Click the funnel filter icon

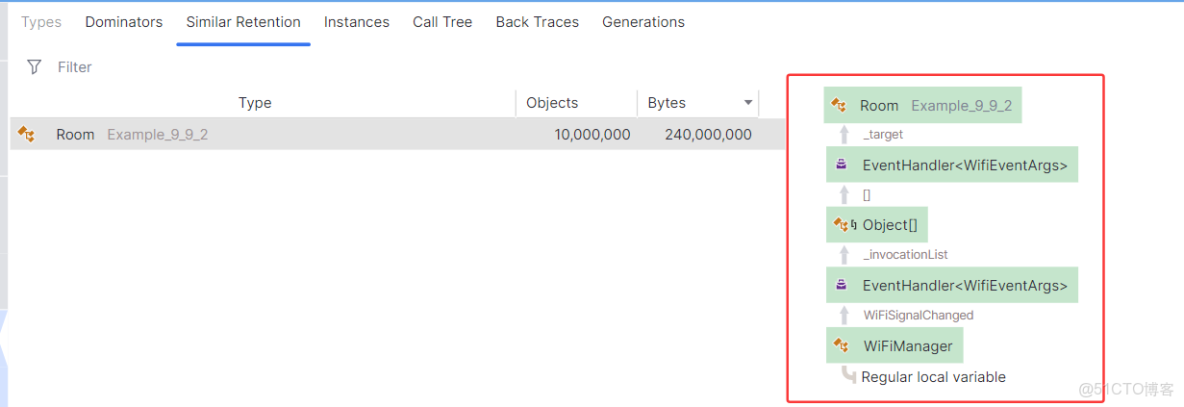click(34, 67)
